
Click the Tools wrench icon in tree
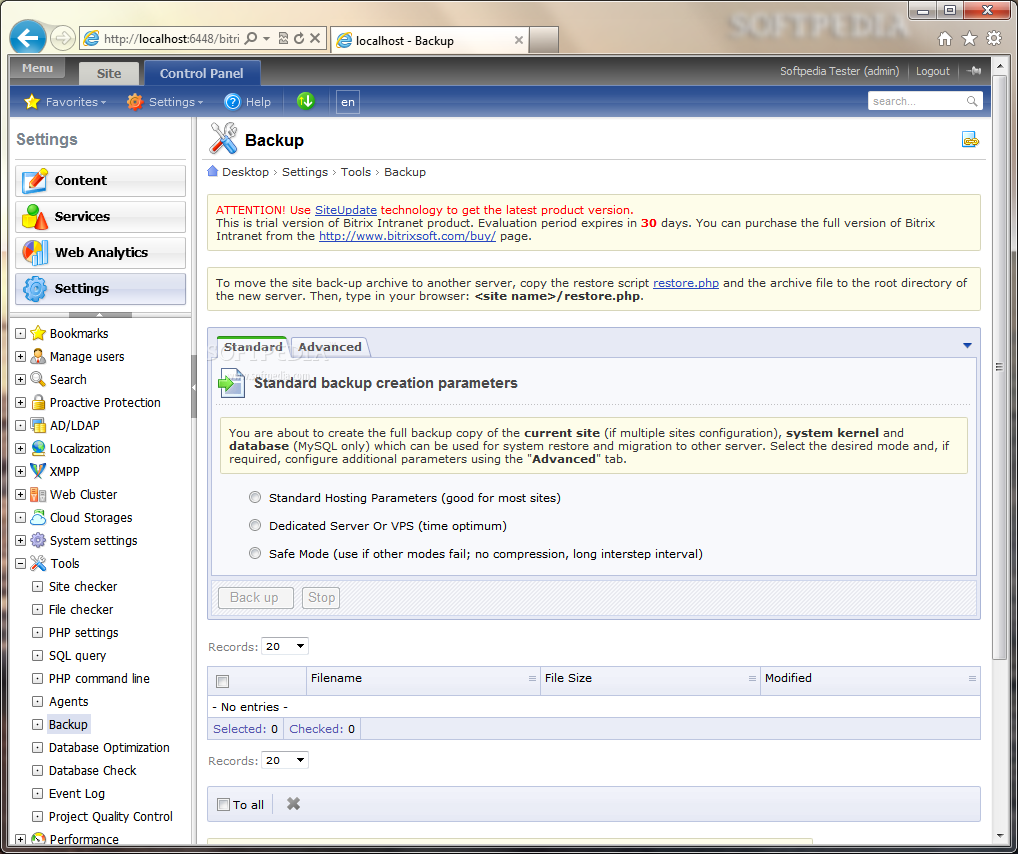[x=38, y=564]
